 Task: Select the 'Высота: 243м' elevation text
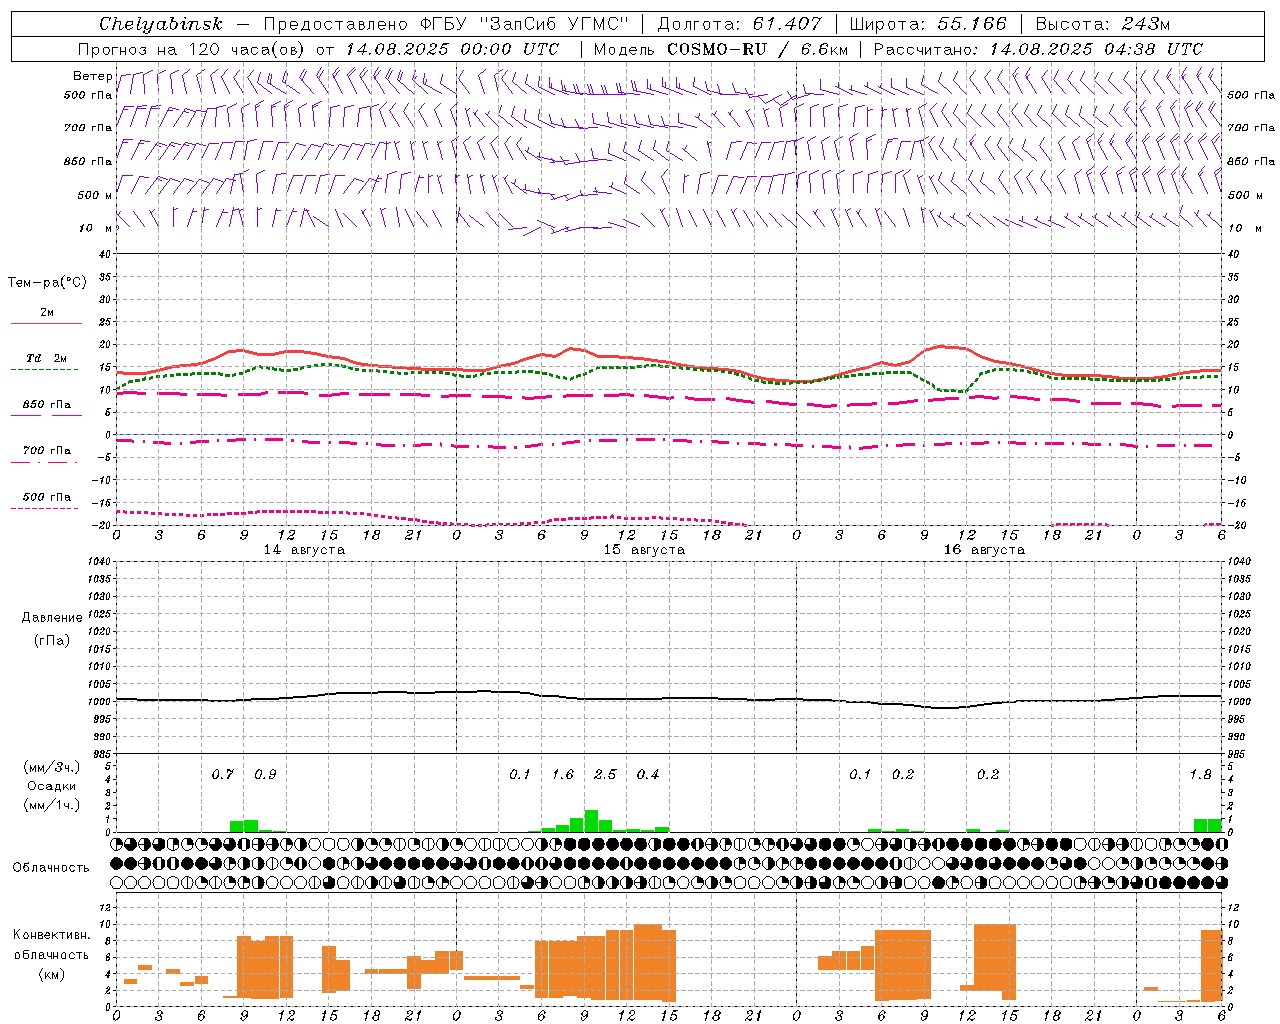pyautogui.click(x=1103, y=24)
